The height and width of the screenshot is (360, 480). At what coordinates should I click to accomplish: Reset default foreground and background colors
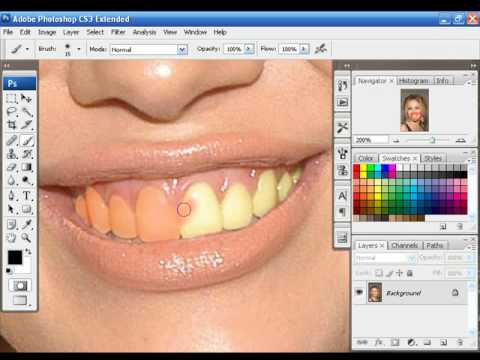(9, 270)
